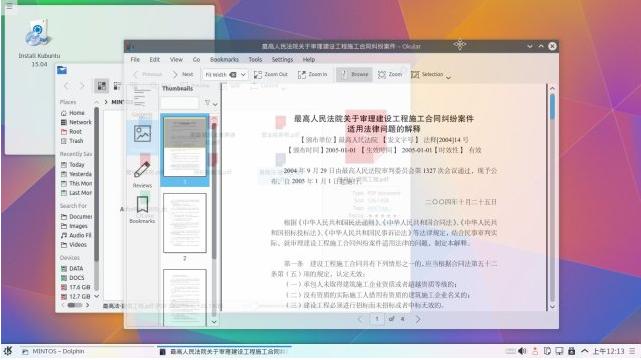This screenshot has height=360, width=641.
Task: Switch Dolphin to icons view mode
Action: pos(101,86)
